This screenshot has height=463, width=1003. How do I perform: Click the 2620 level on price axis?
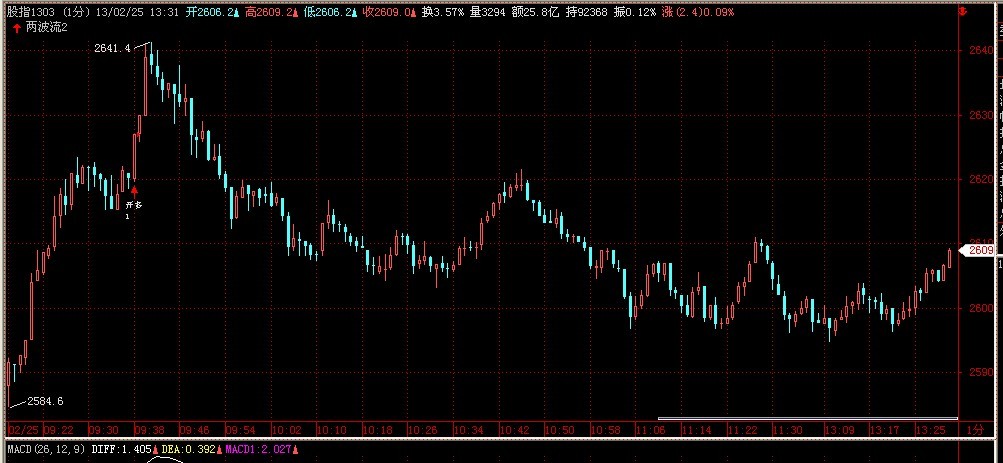tap(979, 179)
